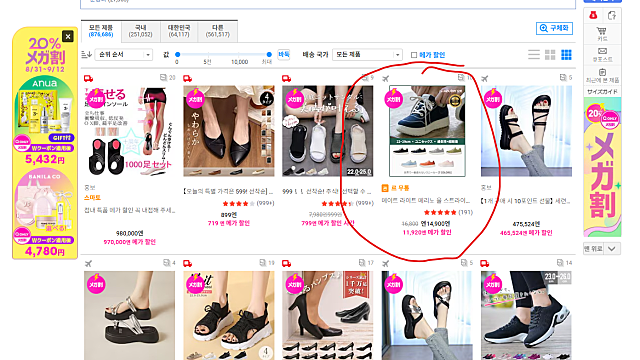Click the サイズガイド size guide link
This screenshot has width=640, height=360.
[602, 91]
